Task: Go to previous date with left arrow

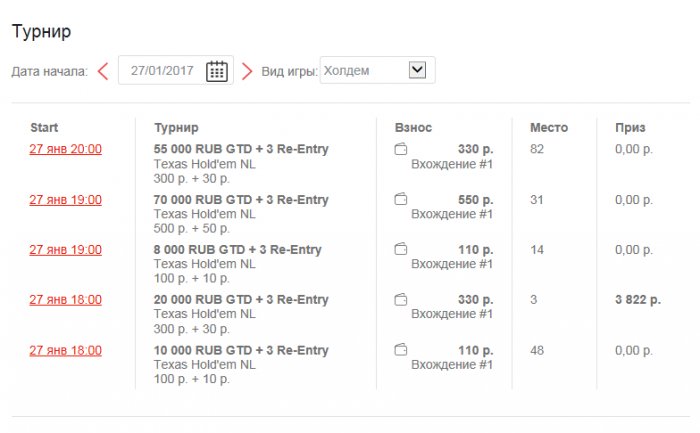Action: 103,71
